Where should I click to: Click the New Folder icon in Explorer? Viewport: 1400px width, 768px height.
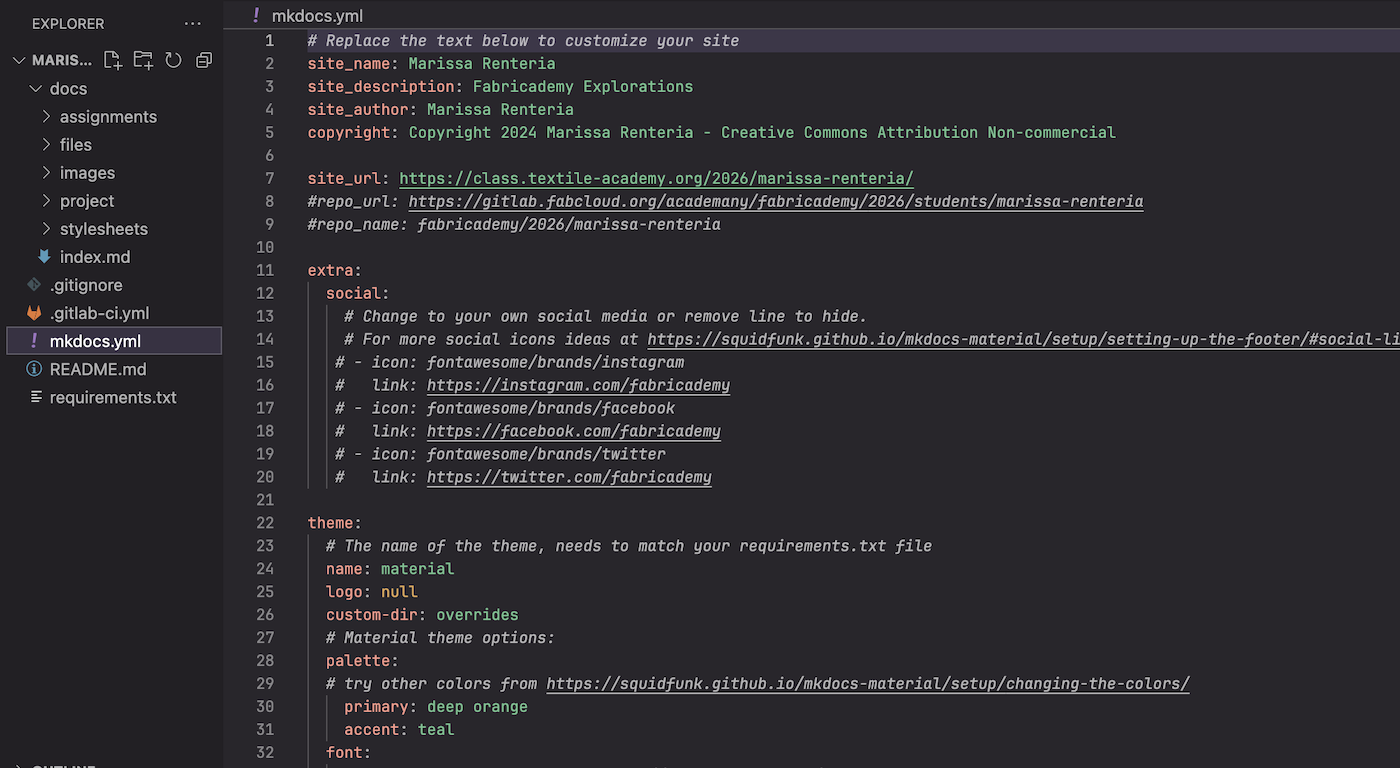[143, 60]
